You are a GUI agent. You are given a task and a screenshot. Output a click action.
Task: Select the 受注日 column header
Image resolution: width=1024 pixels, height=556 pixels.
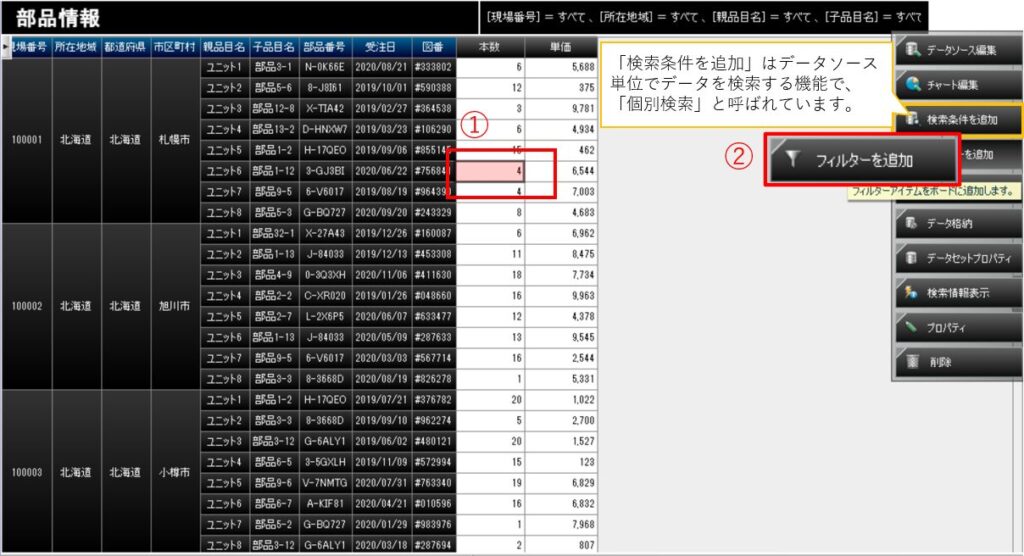381,47
